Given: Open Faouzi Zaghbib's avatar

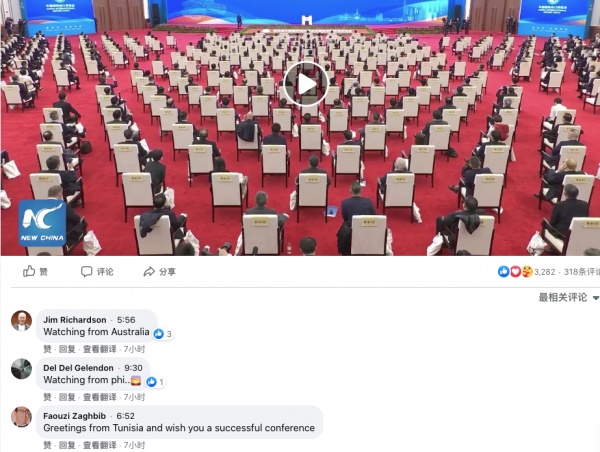Looking at the screenshot, I should 21,417.
